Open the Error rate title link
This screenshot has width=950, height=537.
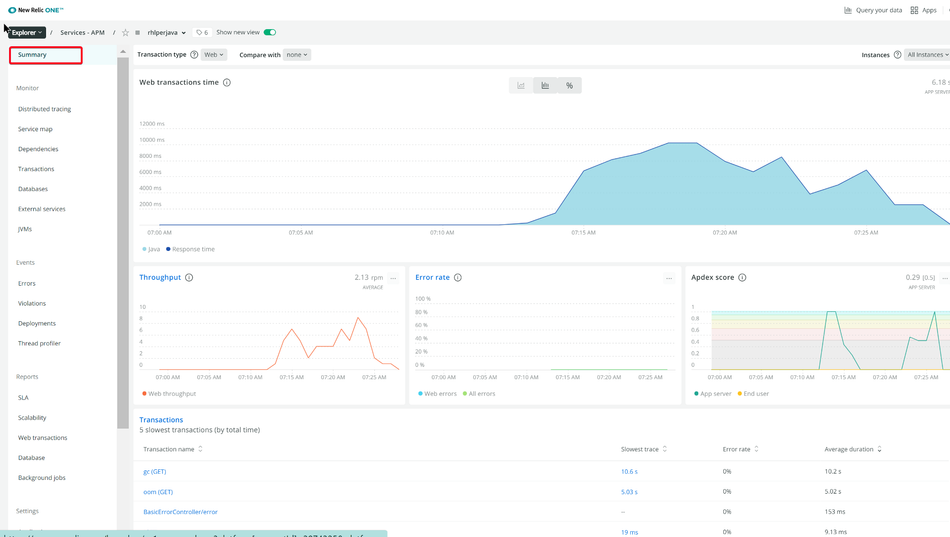(433, 278)
